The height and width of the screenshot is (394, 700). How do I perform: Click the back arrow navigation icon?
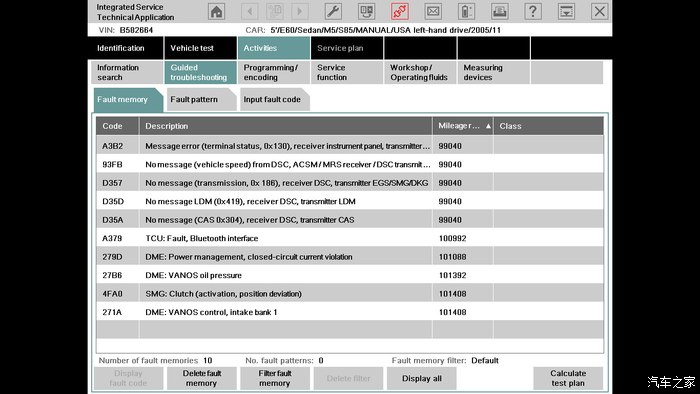coord(250,12)
